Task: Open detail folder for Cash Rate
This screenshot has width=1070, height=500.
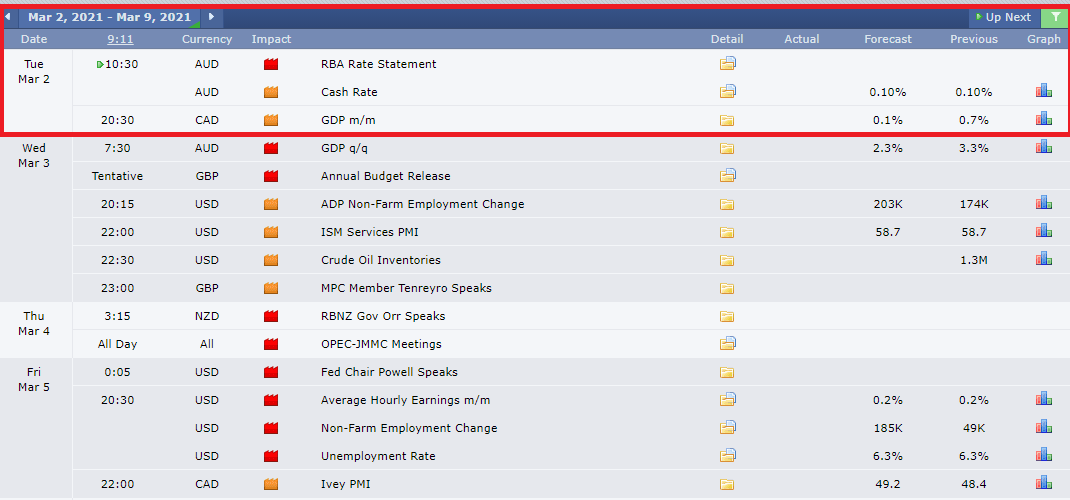Action: pos(727,91)
